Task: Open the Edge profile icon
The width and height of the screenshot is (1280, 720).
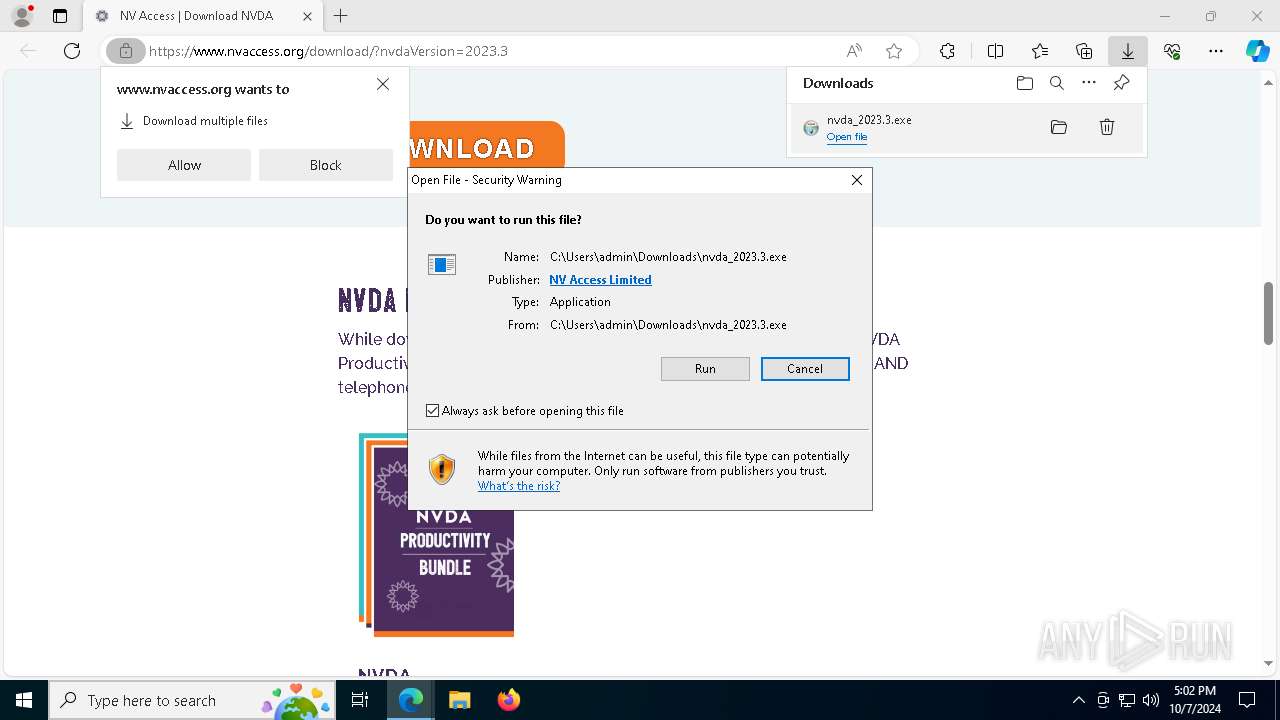Action: point(22,16)
